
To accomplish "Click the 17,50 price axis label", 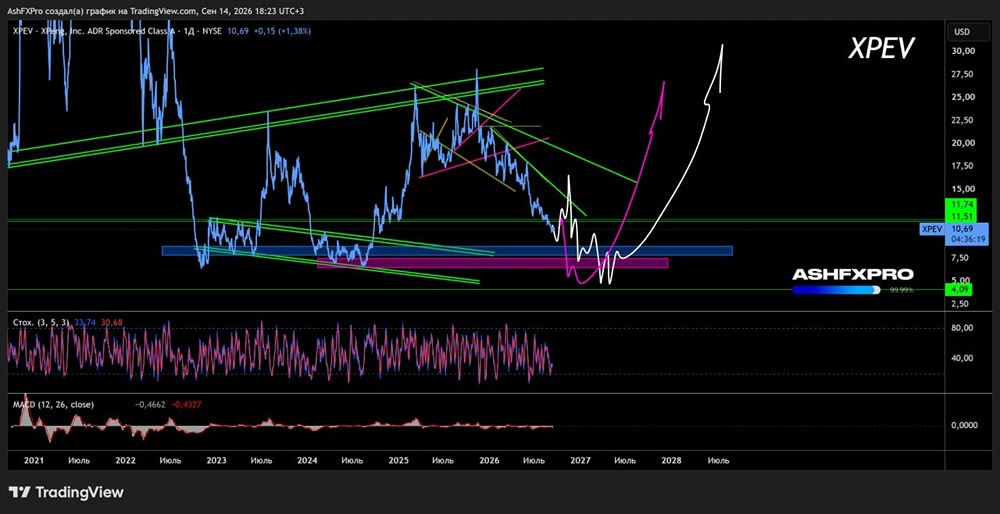I will point(962,166).
